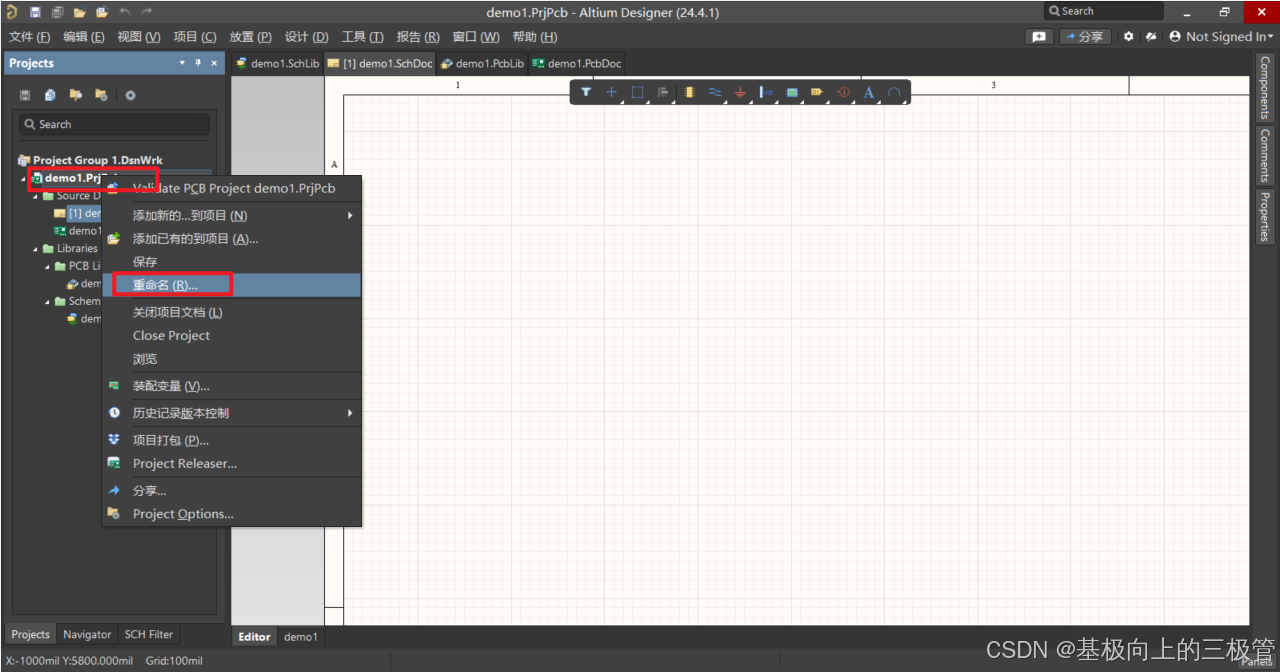Choose 重命名 (R)... in context menu
The width and height of the screenshot is (1280, 672).
[x=232, y=285]
